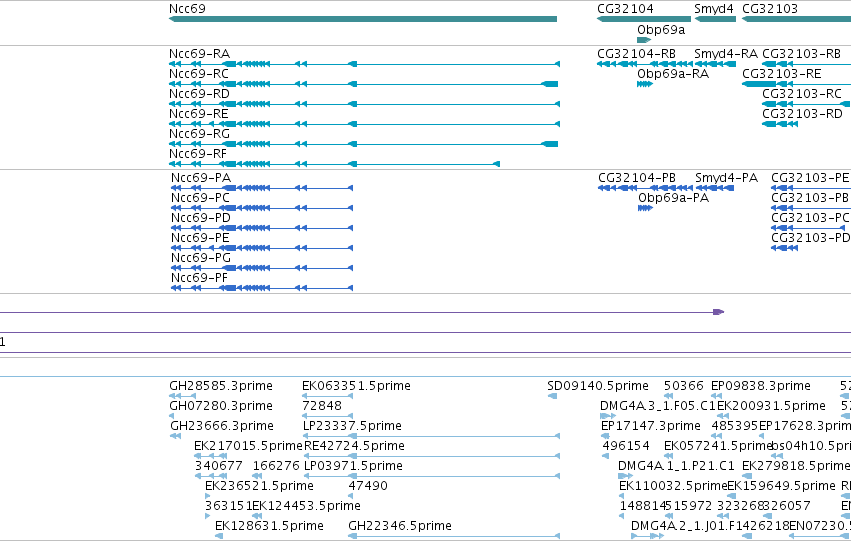Image resolution: width=851 pixels, height=541 pixels.
Task: Select the Ncc69 gene bar
Action: click(x=363, y=20)
